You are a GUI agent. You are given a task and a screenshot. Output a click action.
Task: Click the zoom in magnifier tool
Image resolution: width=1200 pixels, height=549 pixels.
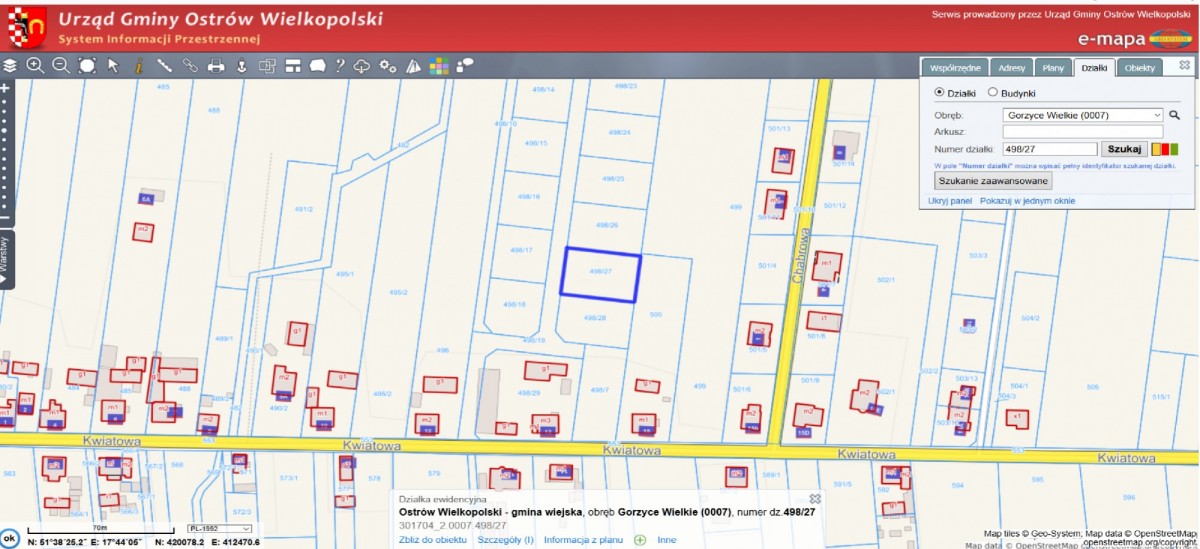tap(35, 66)
